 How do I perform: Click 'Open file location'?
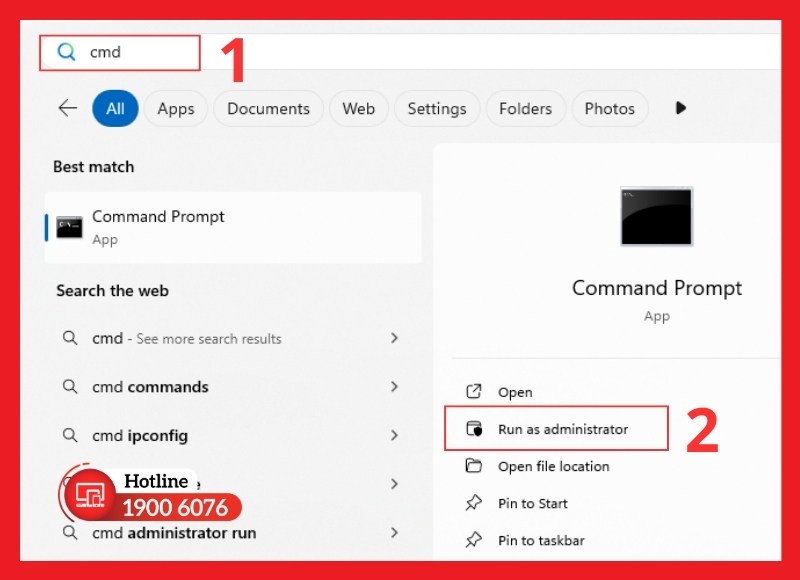pyautogui.click(x=555, y=466)
